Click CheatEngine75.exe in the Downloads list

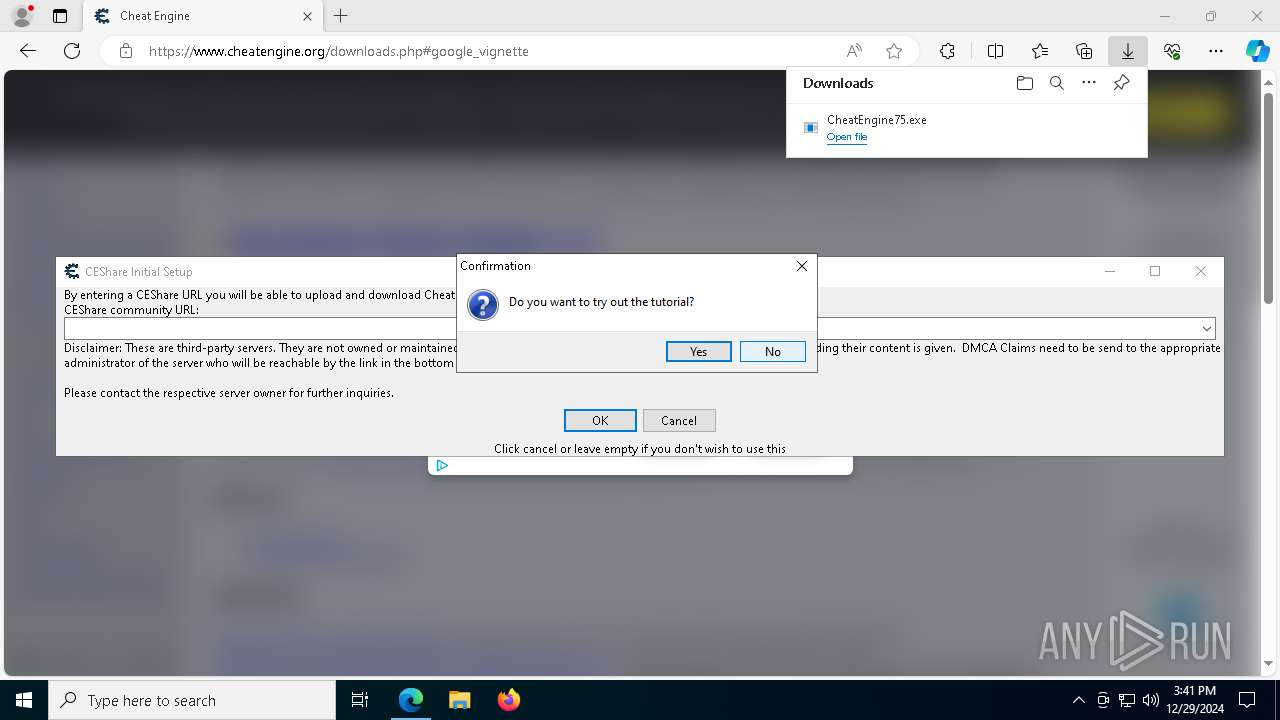877,120
